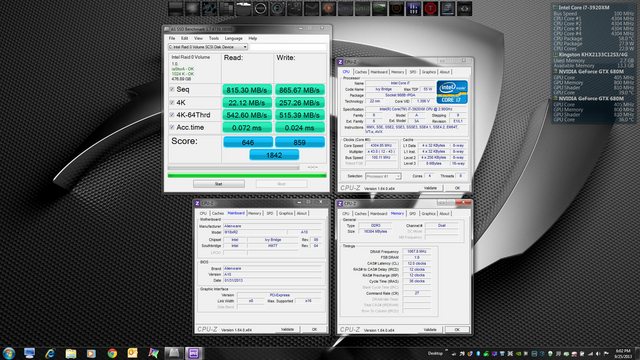Open the Help menu in AS SSD Benchmark
The width and height of the screenshot is (640, 360).
(253, 38)
